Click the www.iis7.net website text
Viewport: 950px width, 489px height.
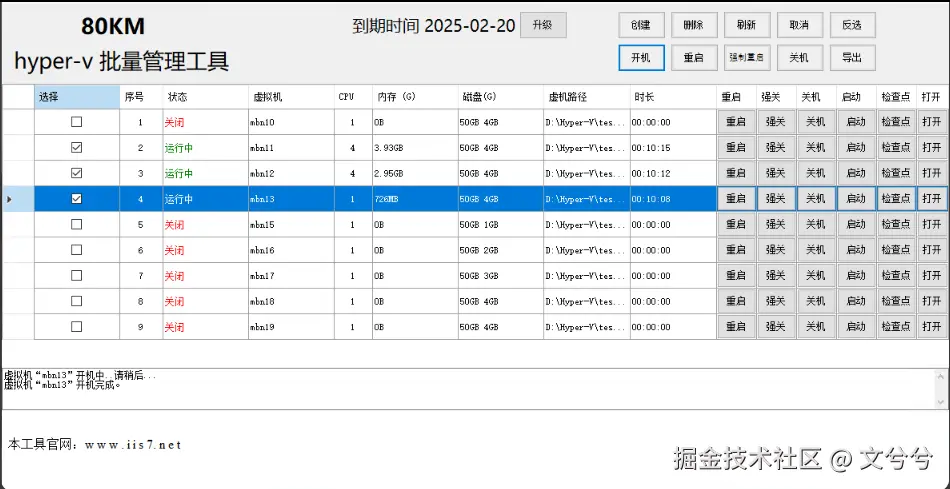pos(133,445)
